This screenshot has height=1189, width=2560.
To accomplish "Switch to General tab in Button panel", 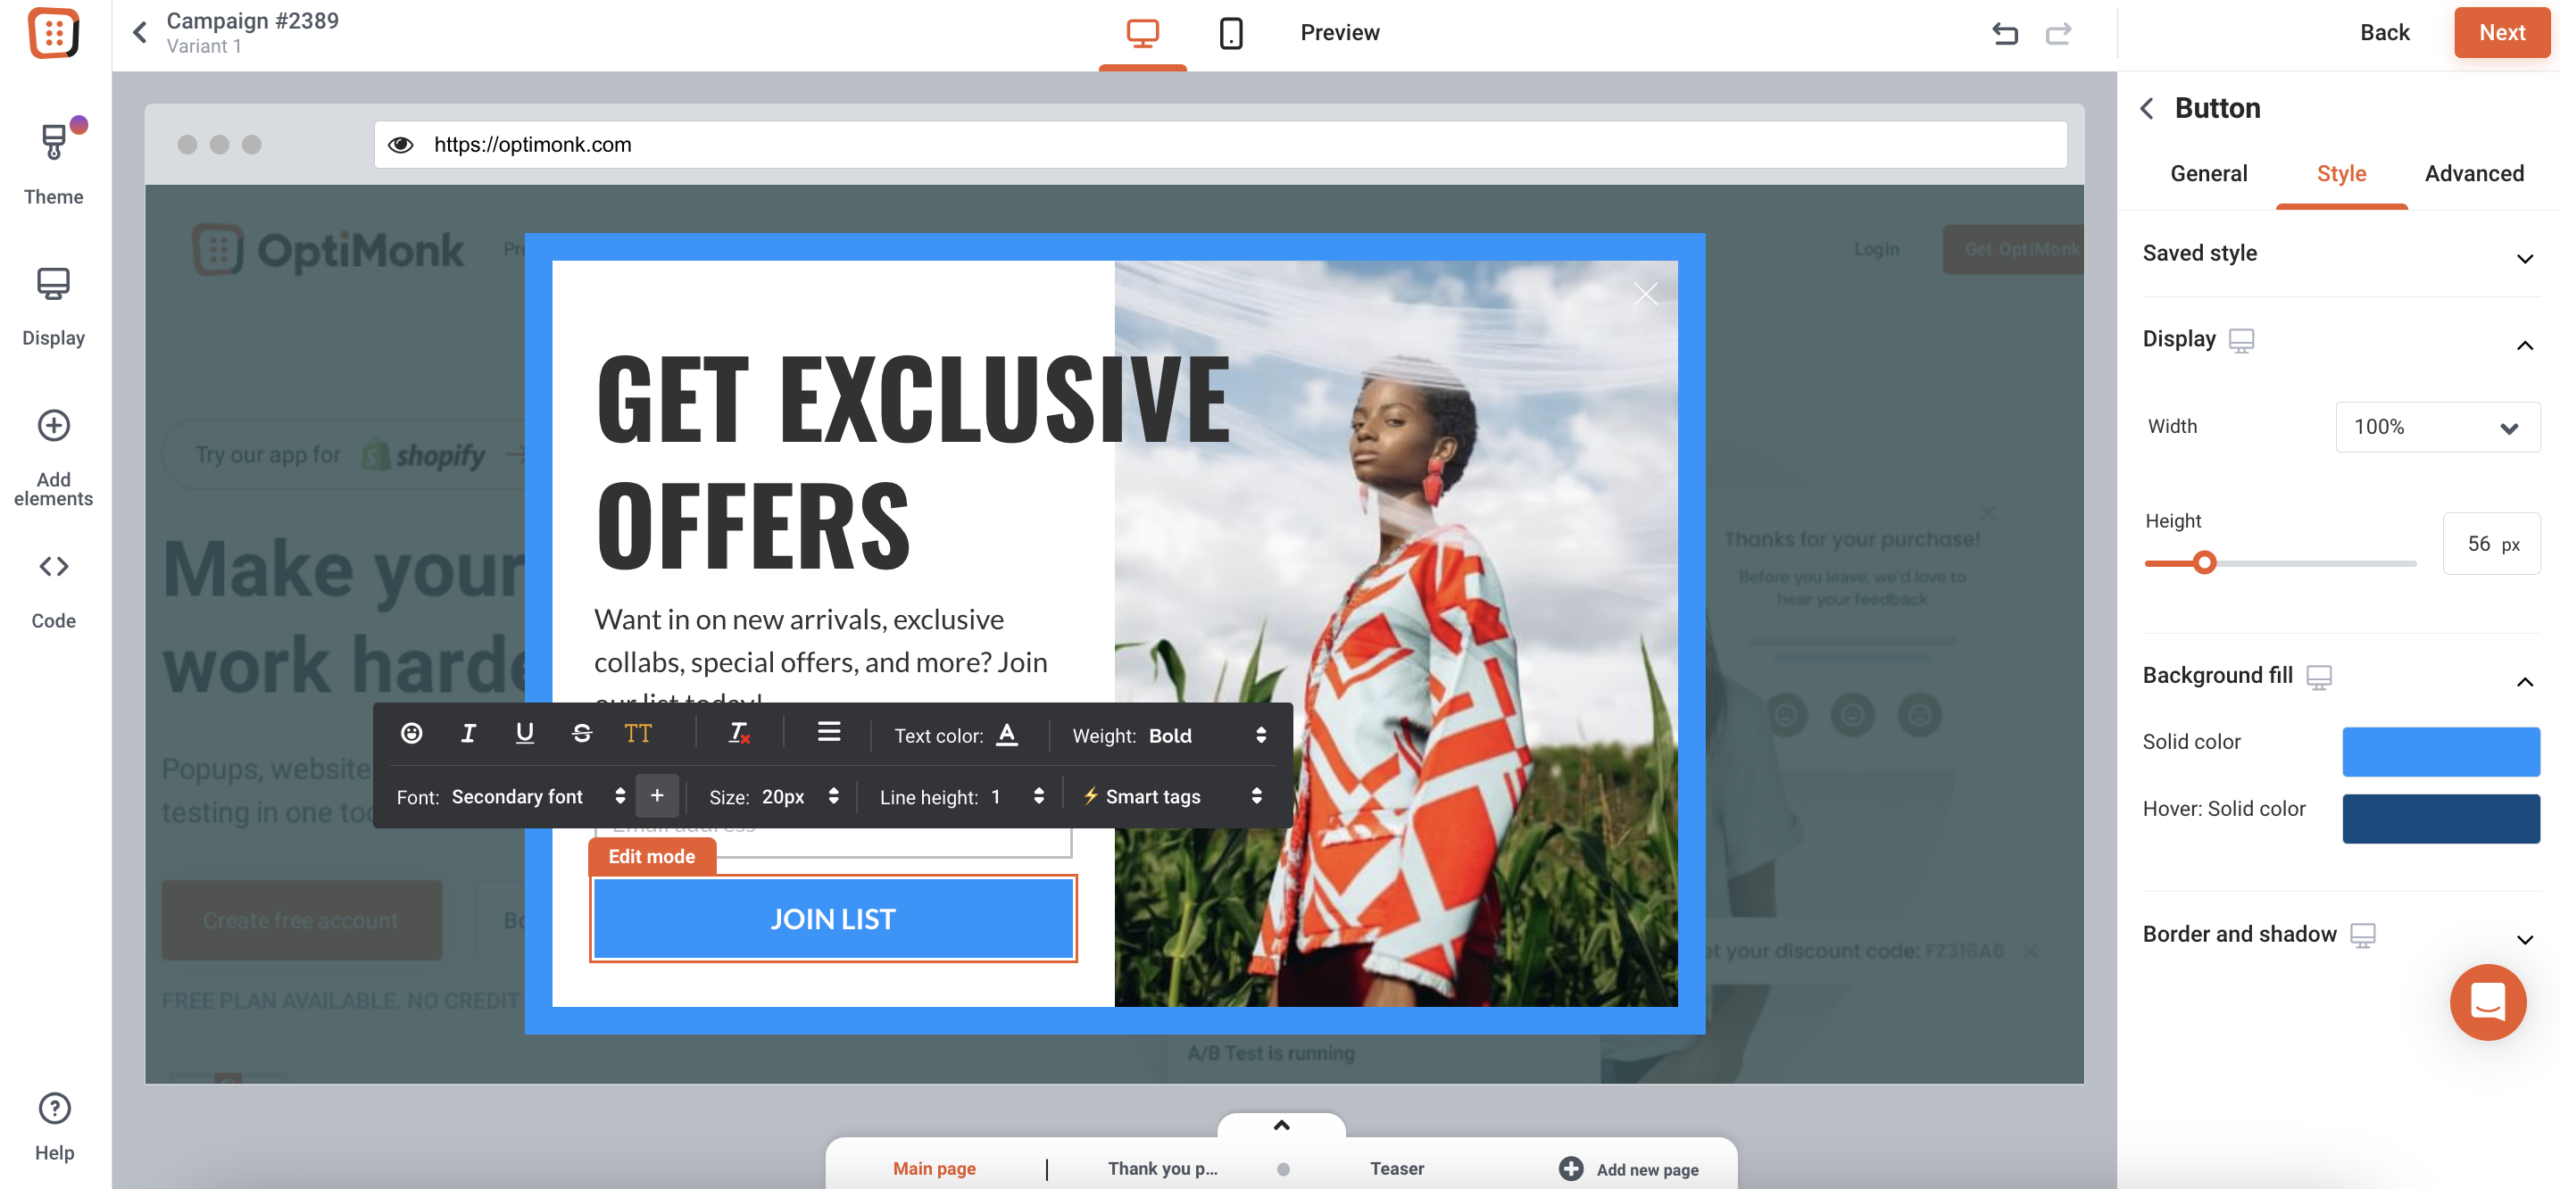I will click(x=2209, y=173).
